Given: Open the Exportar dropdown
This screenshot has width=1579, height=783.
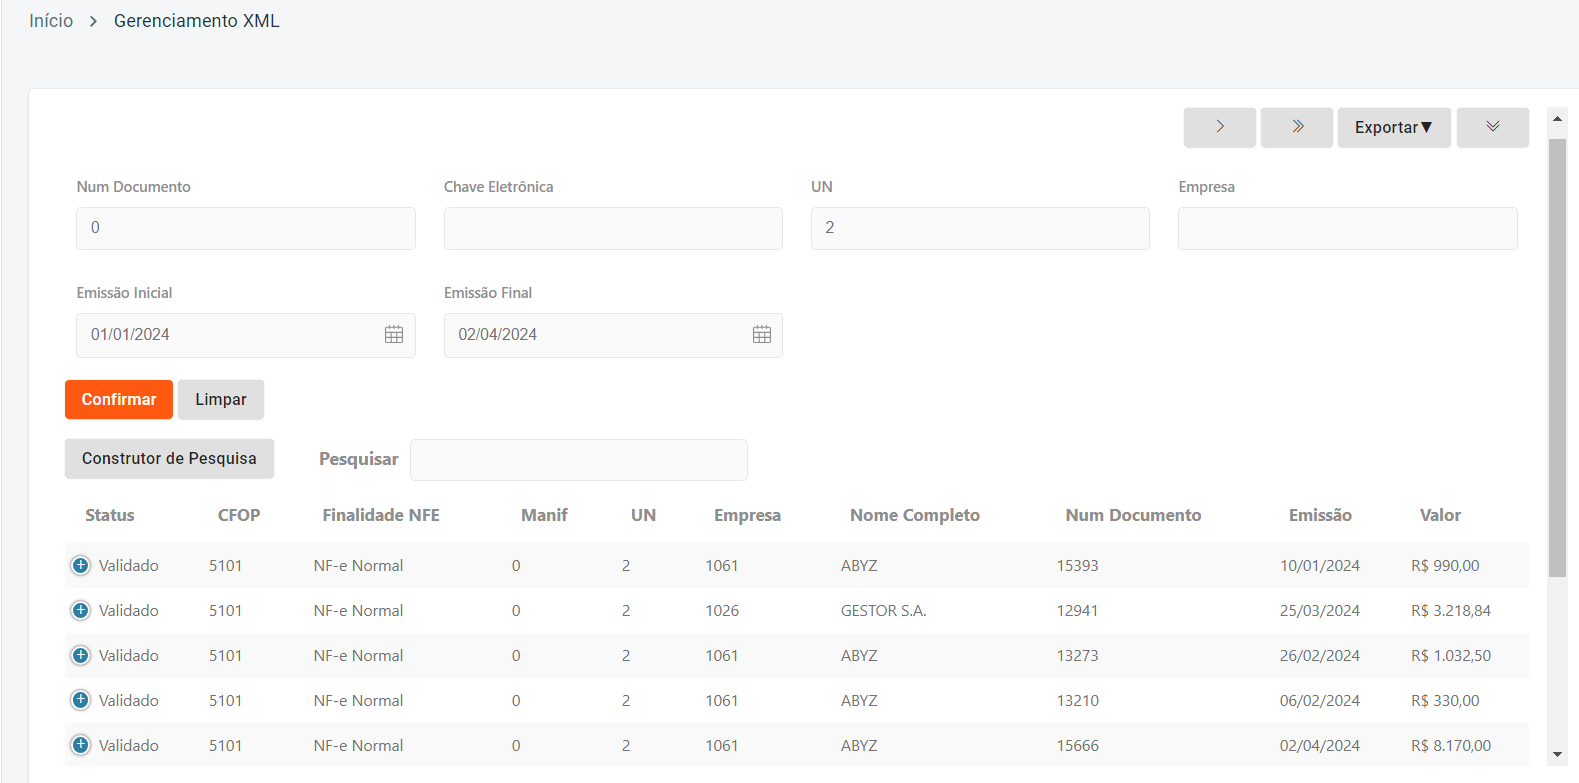Looking at the screenshot, I should point(1394,127).
